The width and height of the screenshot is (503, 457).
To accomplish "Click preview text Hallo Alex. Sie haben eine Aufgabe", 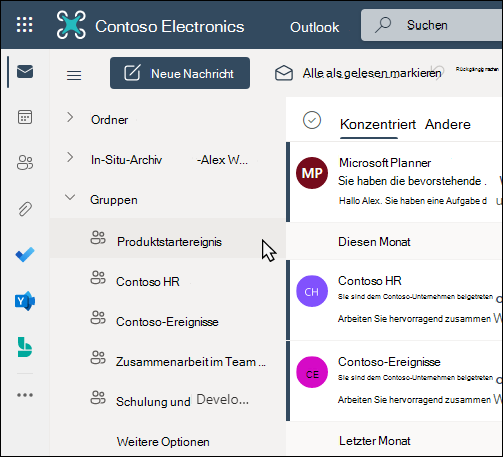I will coord(413,201).
